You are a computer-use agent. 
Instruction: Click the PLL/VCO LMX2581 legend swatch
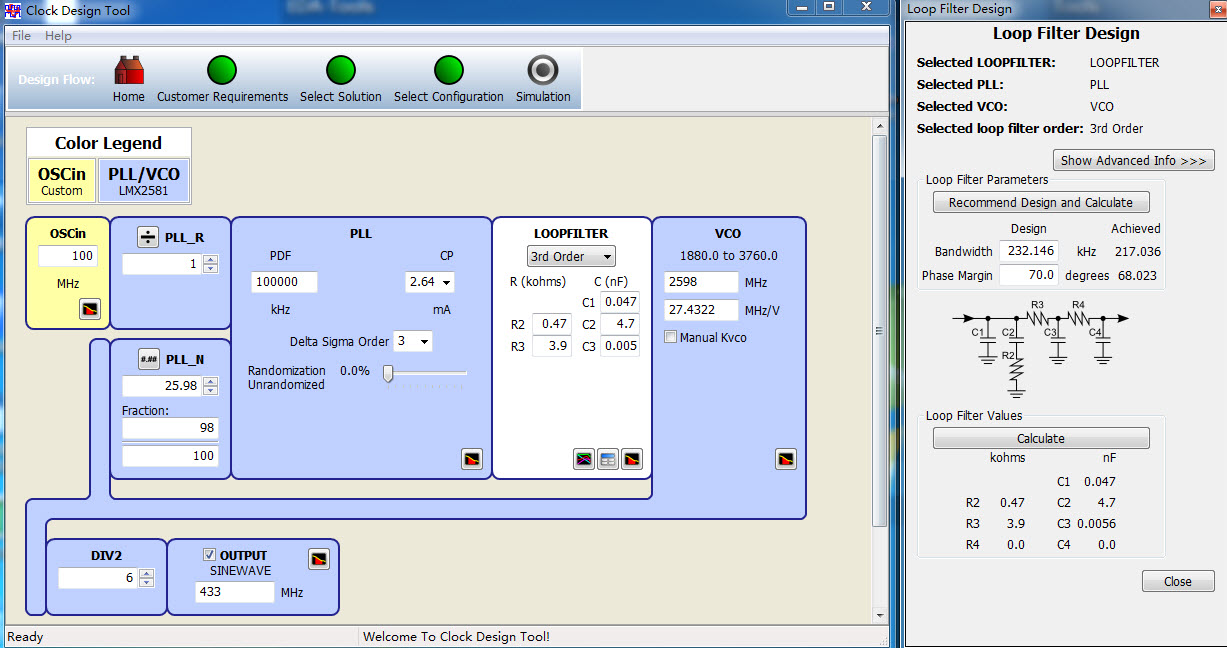point(143,181)
